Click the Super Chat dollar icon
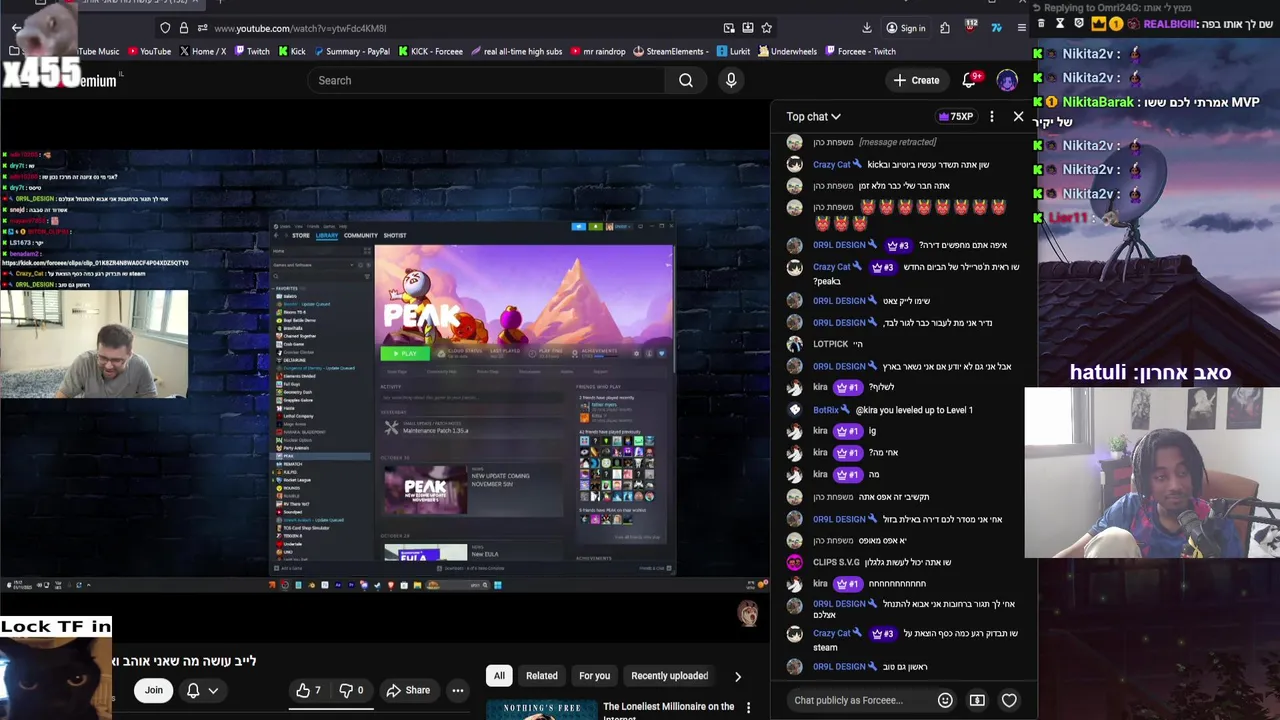The height and width of the screenshot is (720, 1280). [x=977, y=700]
